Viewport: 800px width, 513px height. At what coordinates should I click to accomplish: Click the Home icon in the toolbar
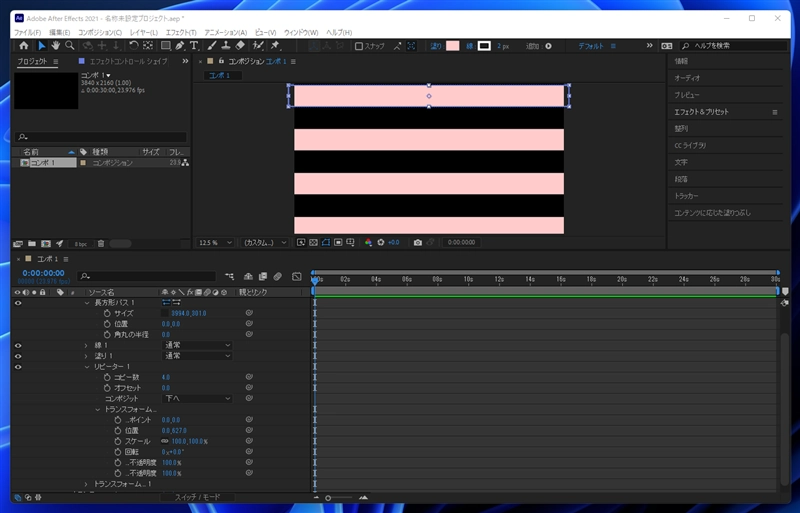tap(23, 45)
